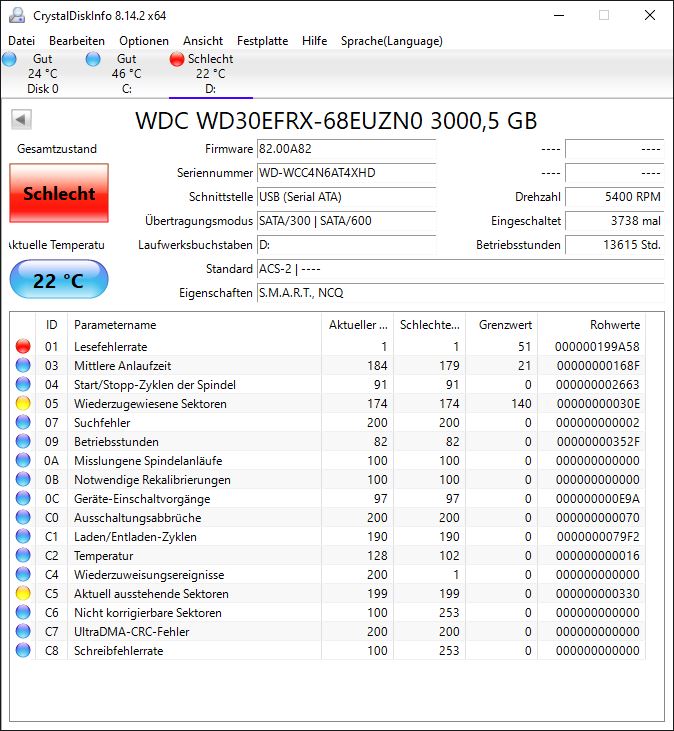Screen dimensions: 674x731
Task: Click yellow status icon for Aktuell ausstehende Sektoren
Action: [x=23, y=593]
